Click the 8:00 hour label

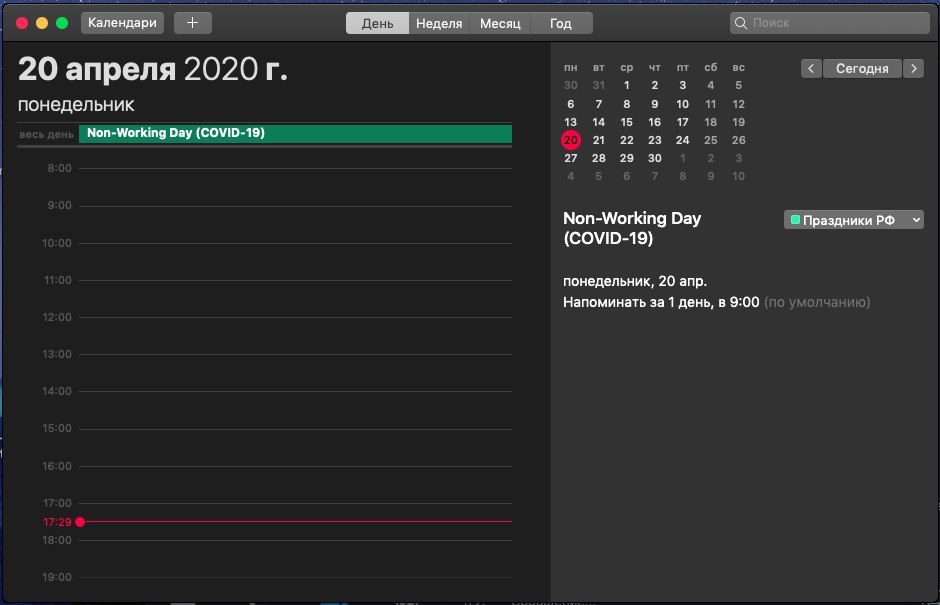59,168
